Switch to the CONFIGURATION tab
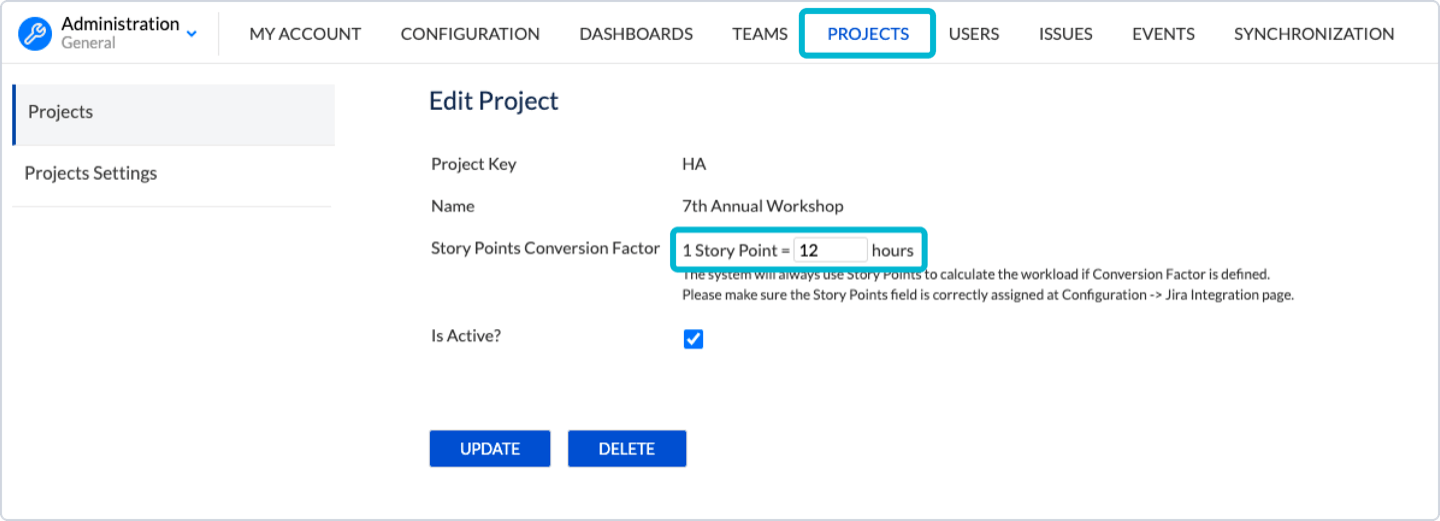 (470, 34)
